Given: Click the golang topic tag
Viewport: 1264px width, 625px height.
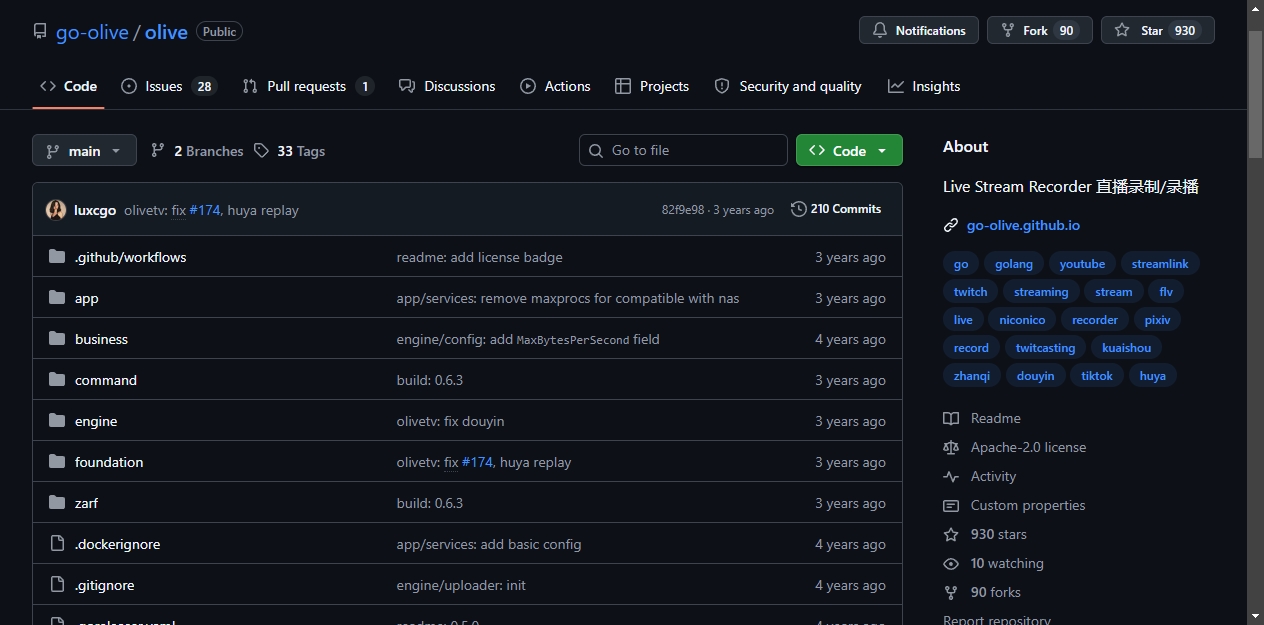Looking at the screenshot, I should [x=1014, y=264].
